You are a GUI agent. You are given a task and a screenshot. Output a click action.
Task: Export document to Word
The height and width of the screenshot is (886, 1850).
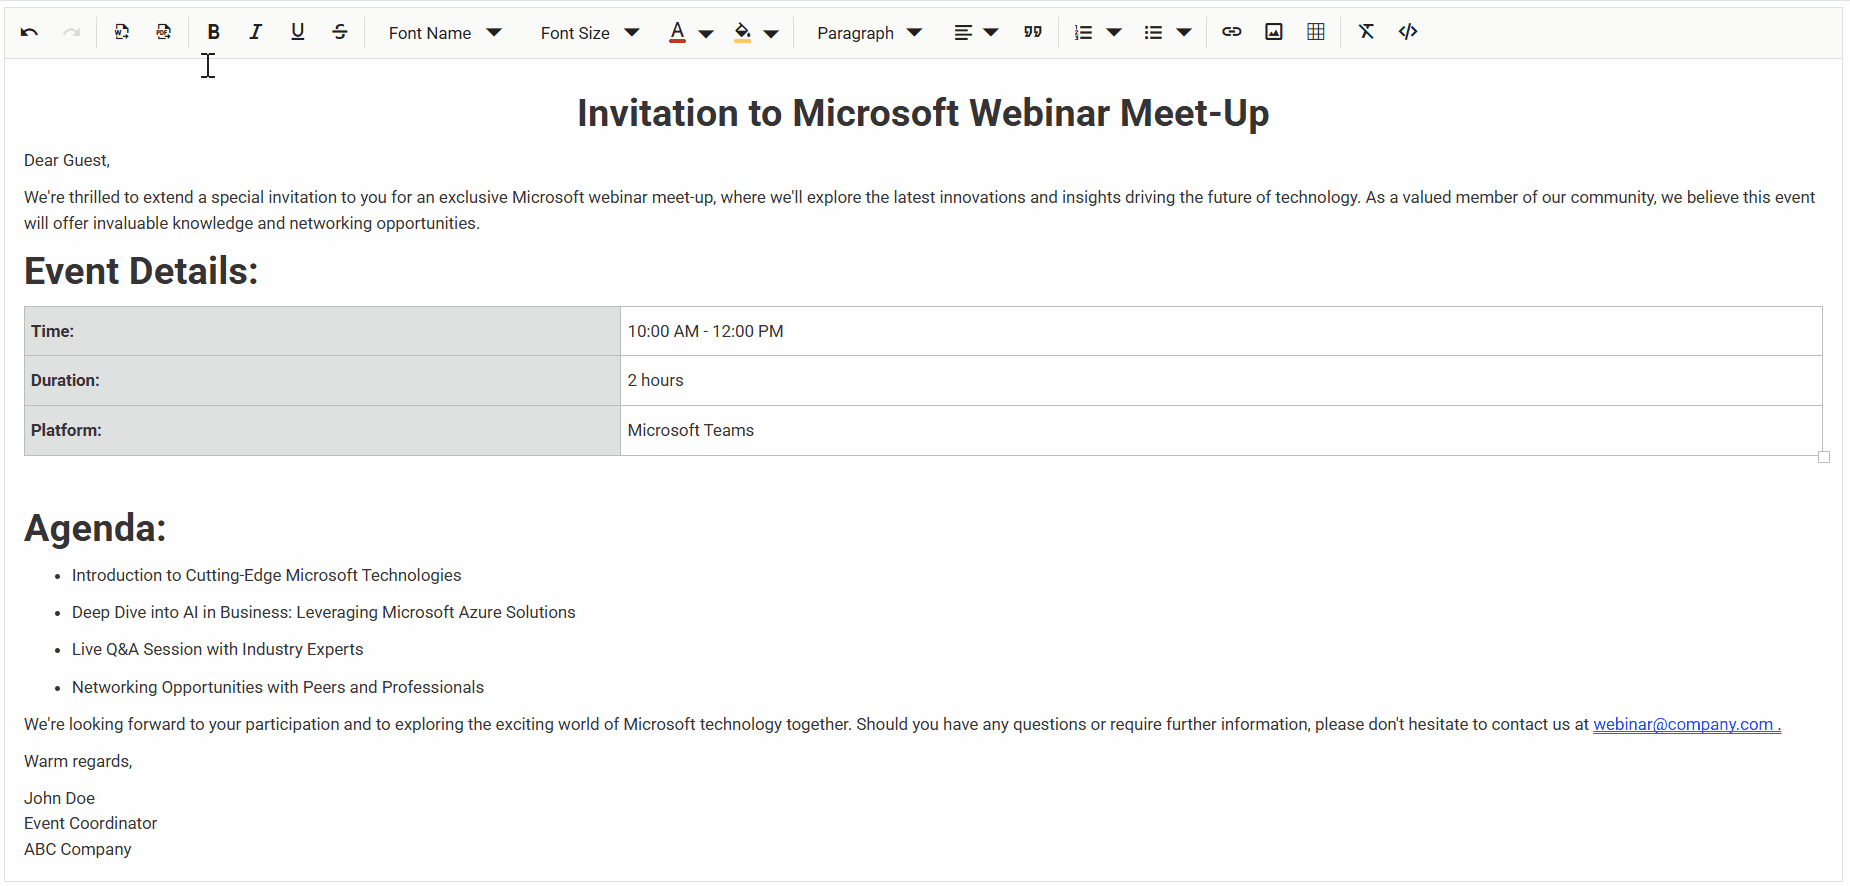122,32
